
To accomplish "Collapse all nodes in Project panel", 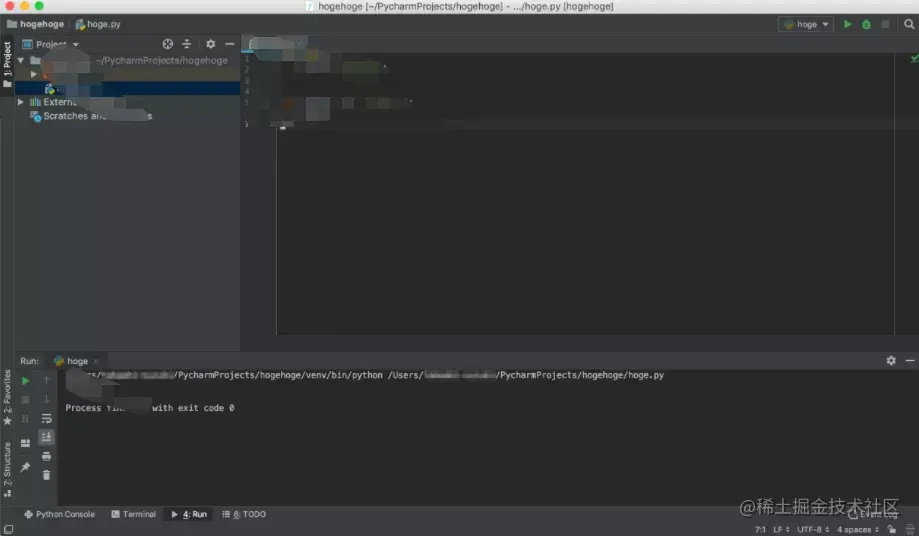I will (x=186, y=44).
